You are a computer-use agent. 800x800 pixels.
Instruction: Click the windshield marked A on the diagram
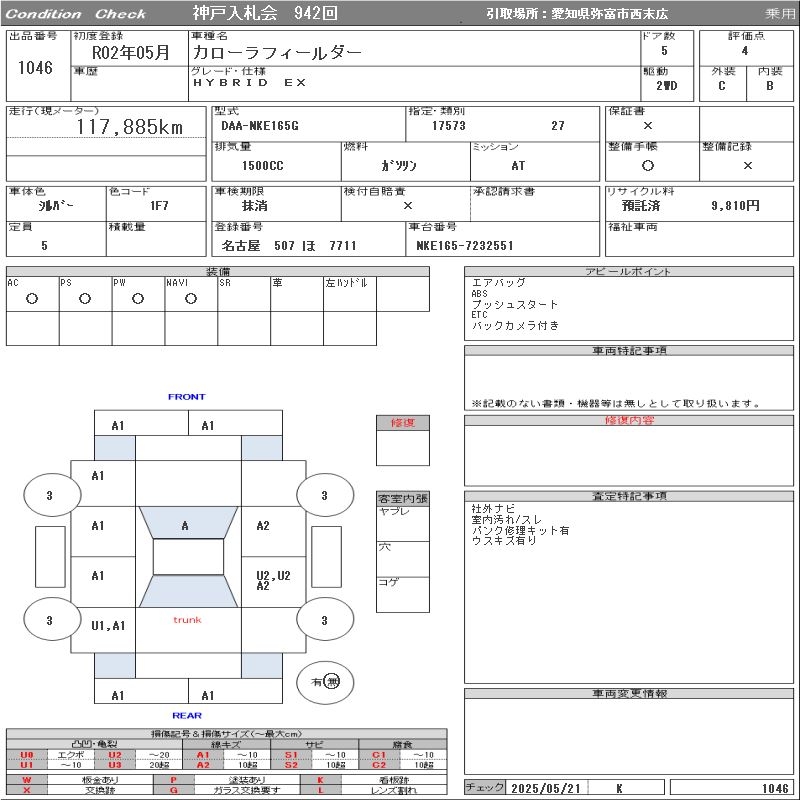[188, 522]
